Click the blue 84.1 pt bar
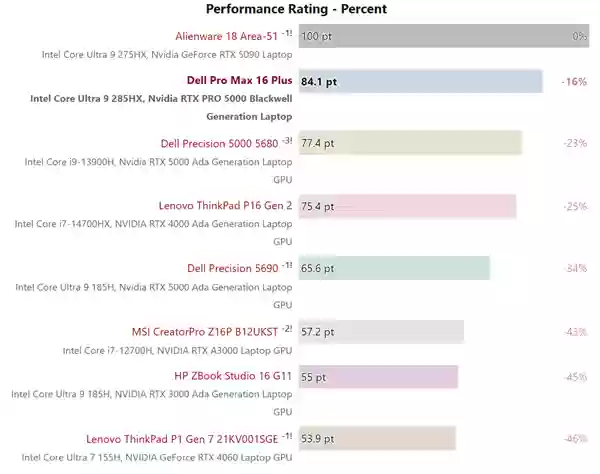 [x=420, y=81]
